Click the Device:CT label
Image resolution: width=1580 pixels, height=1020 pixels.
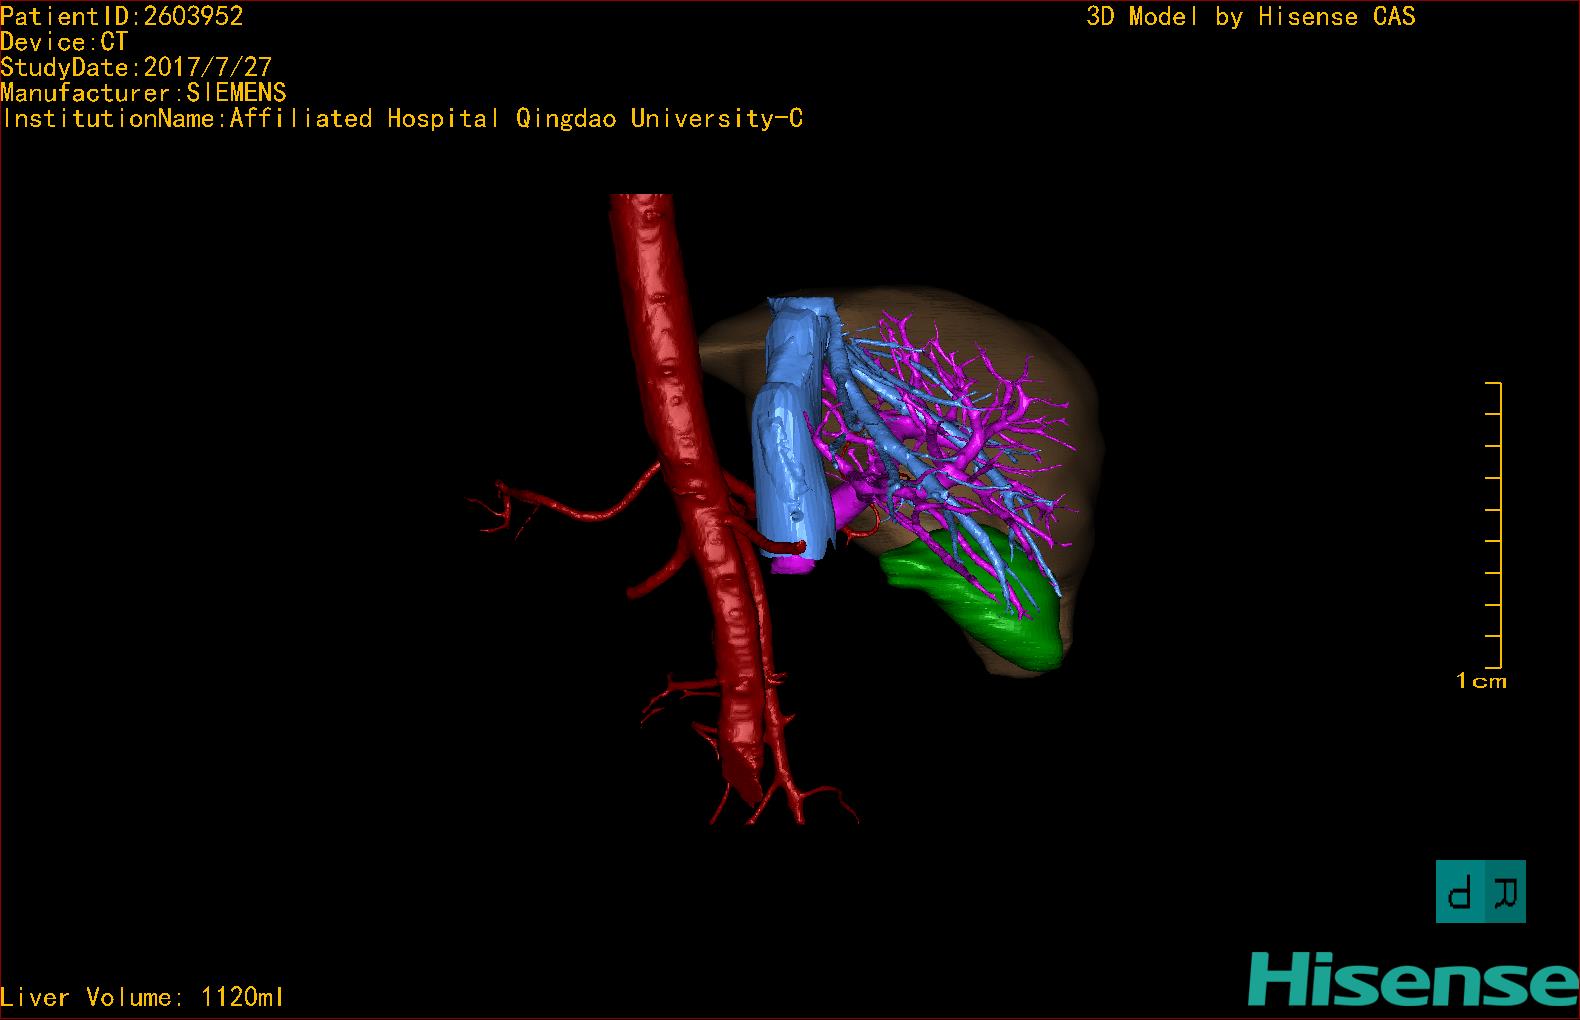[x=64, y=42]
